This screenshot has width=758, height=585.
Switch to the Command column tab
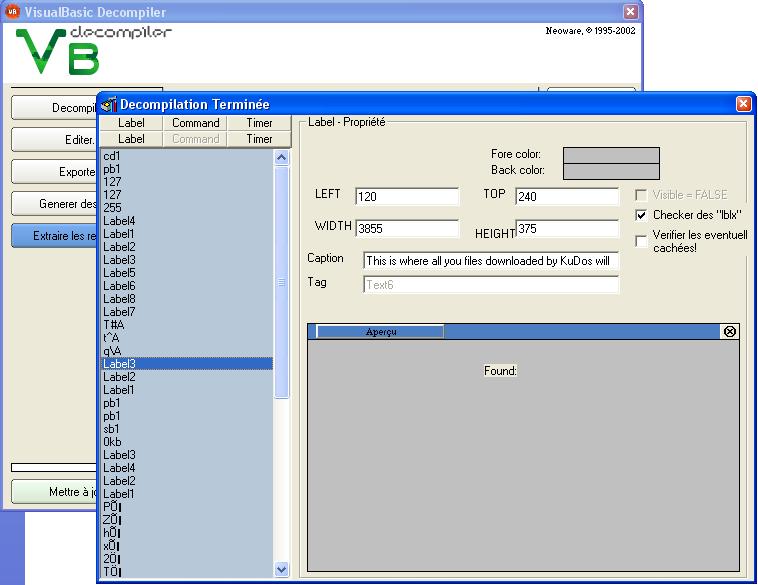195,123
